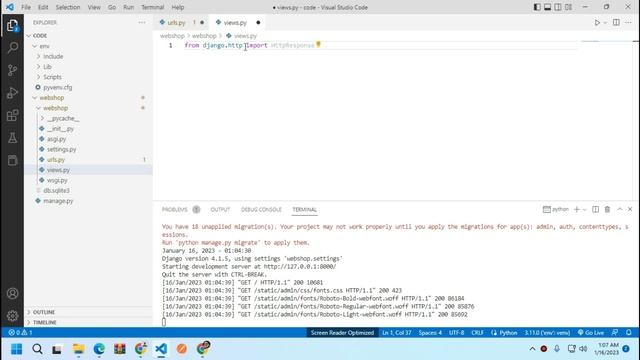Switch to the OUTPUT panel tab

coord(220,209)
